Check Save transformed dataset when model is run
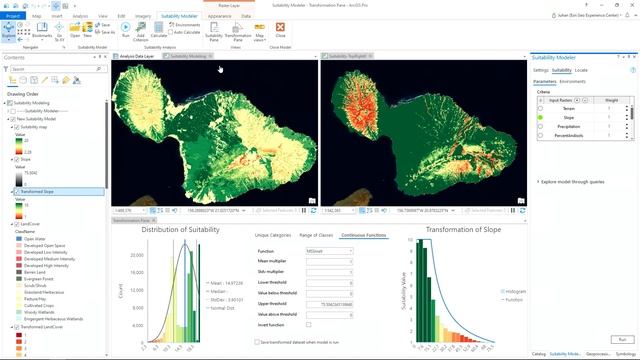Image resolution: width=640 pixels, height=360 pixels. click(x=257, y=342)
